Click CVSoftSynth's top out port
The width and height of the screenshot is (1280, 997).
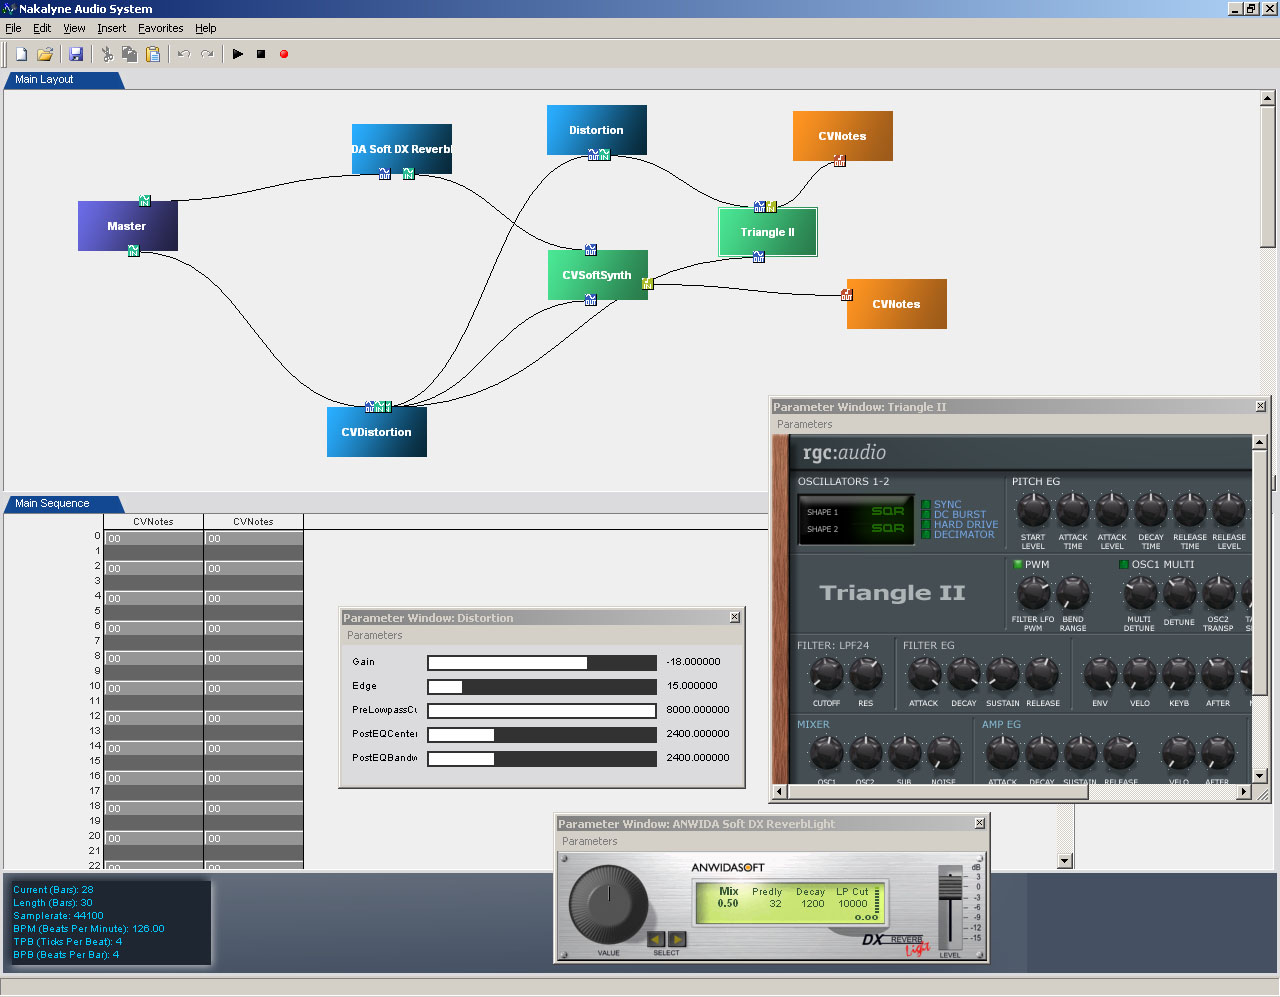pos(590,250)
